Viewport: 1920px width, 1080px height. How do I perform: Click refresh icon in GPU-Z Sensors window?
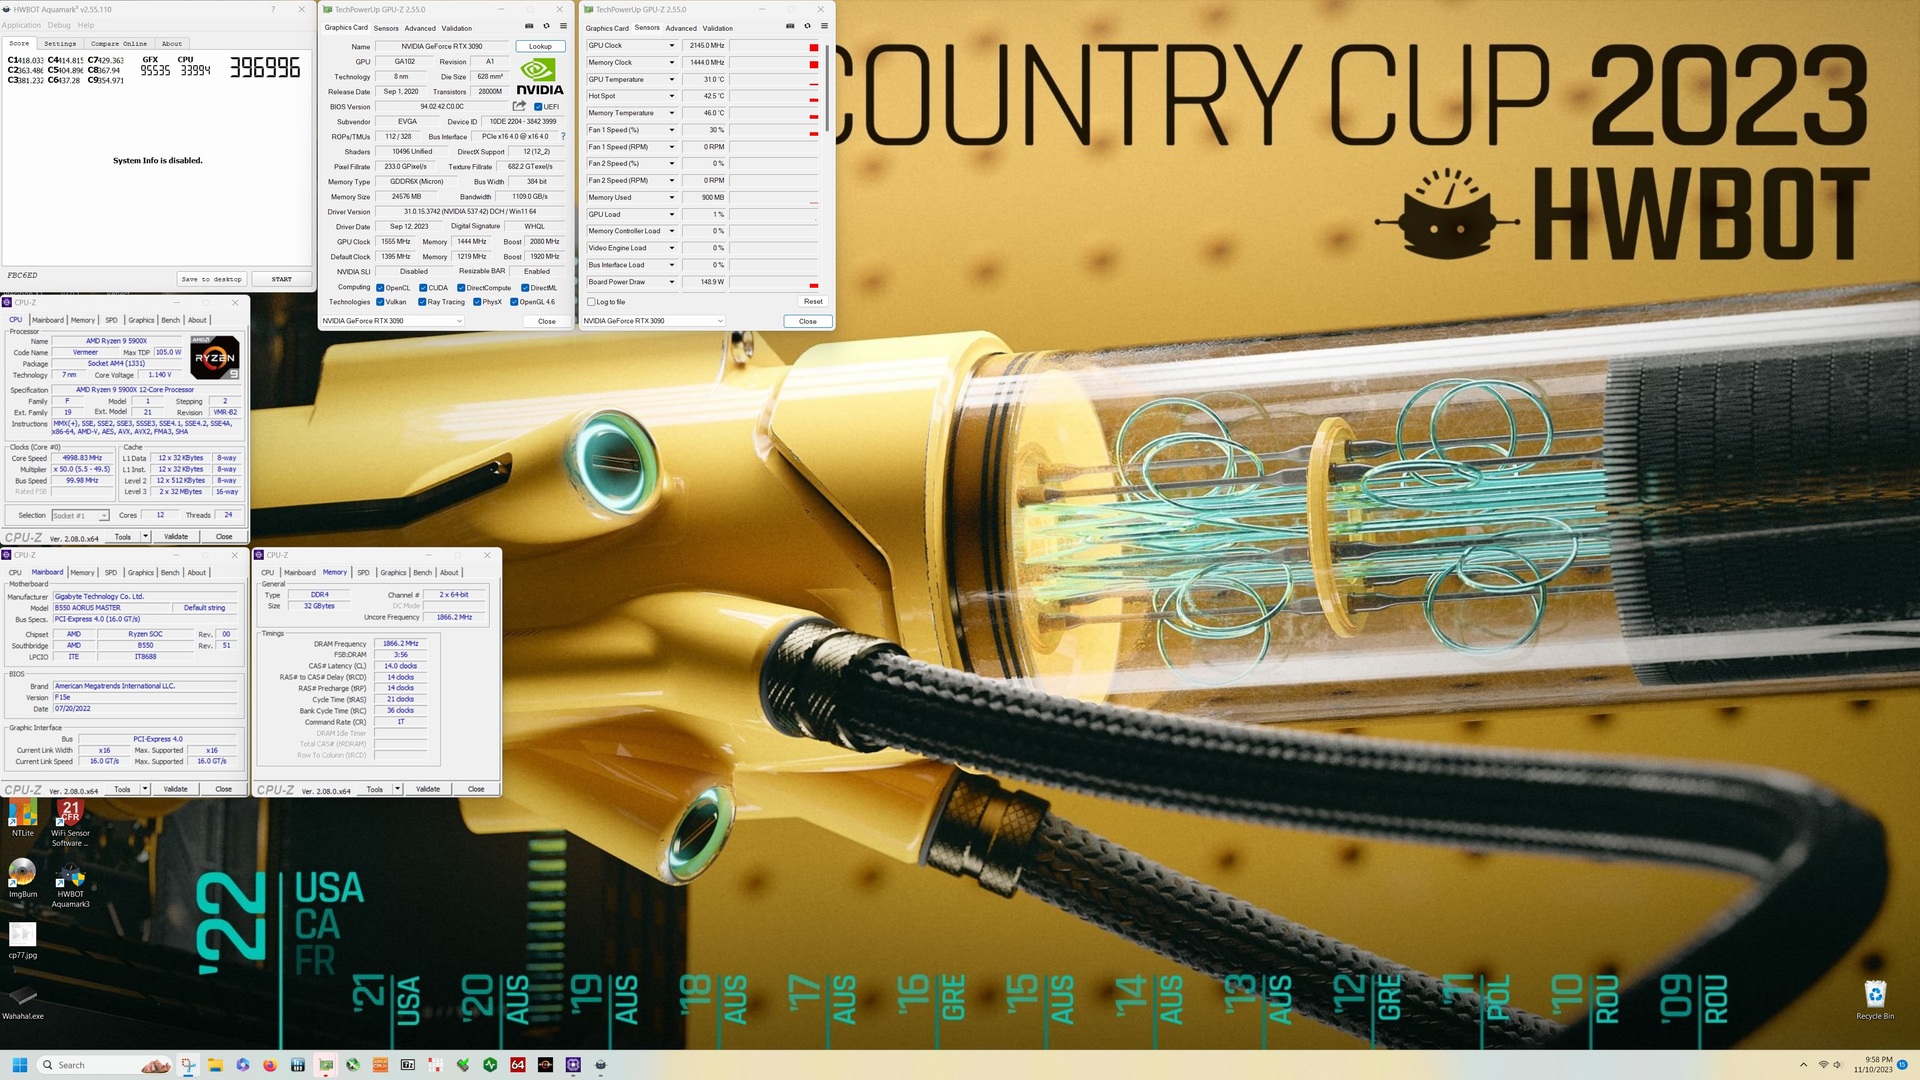pyautogui.click(x=807, y=27)
